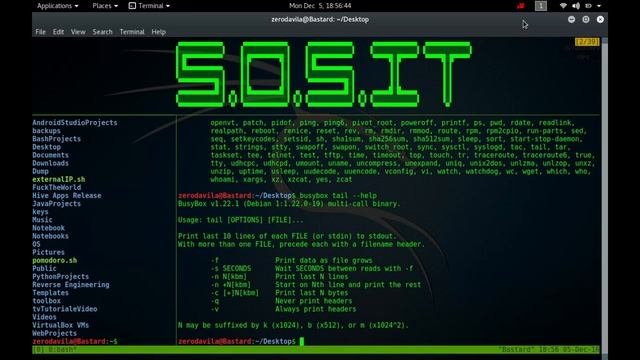Open the Search menu
The width and height of the screenshot is (640, 360).
[x=102, y=32]
